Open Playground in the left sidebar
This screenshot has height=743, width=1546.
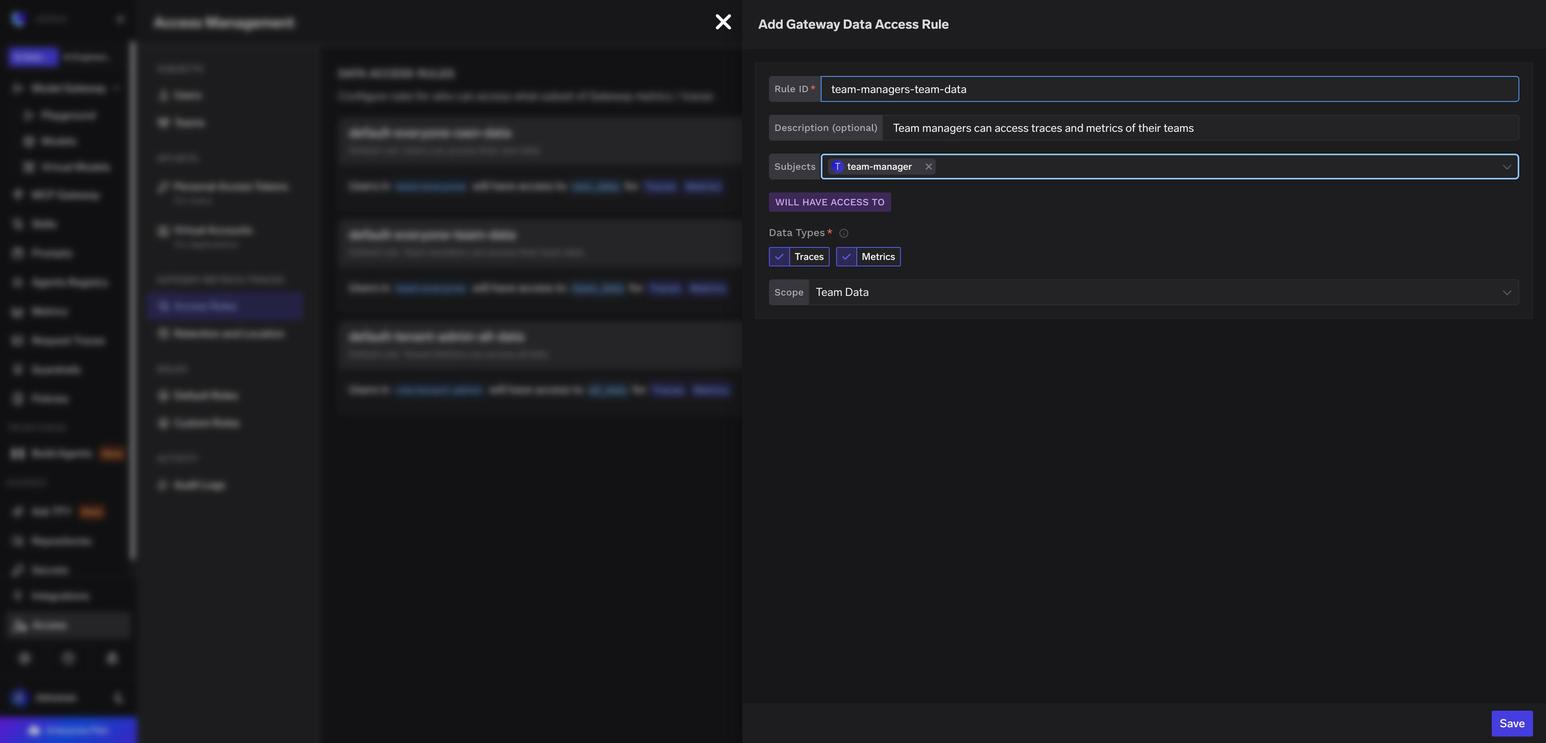68,115
